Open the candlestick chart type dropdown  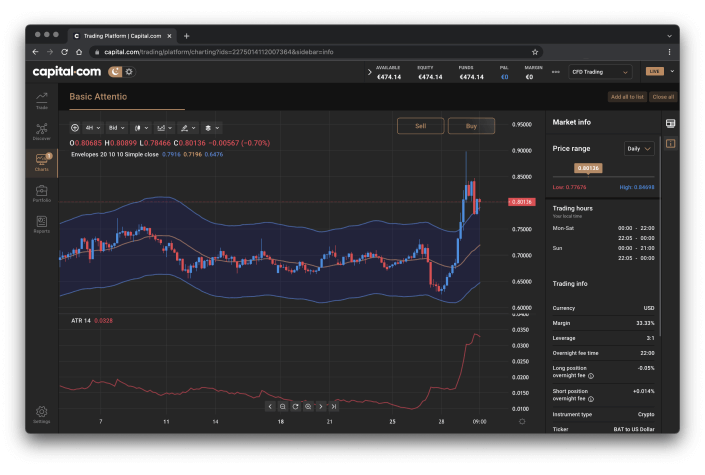(x=141, y=128)
